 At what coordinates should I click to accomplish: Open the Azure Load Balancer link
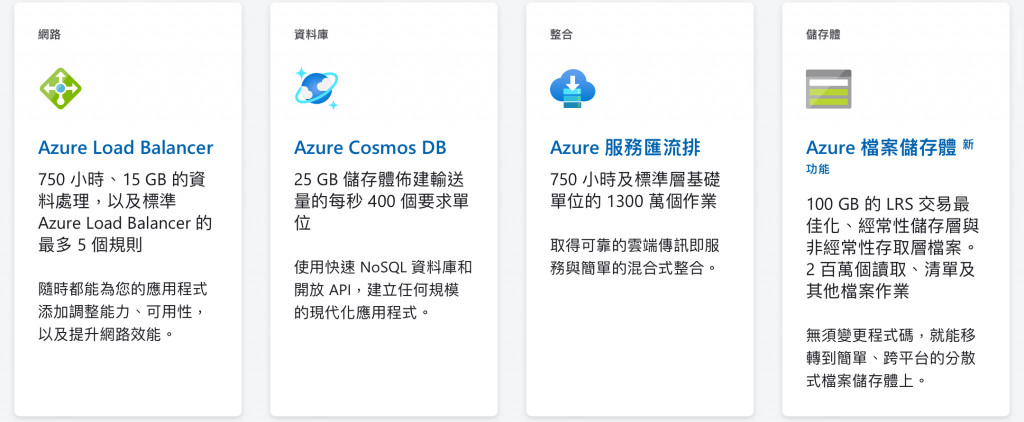(x=125, y=148)
